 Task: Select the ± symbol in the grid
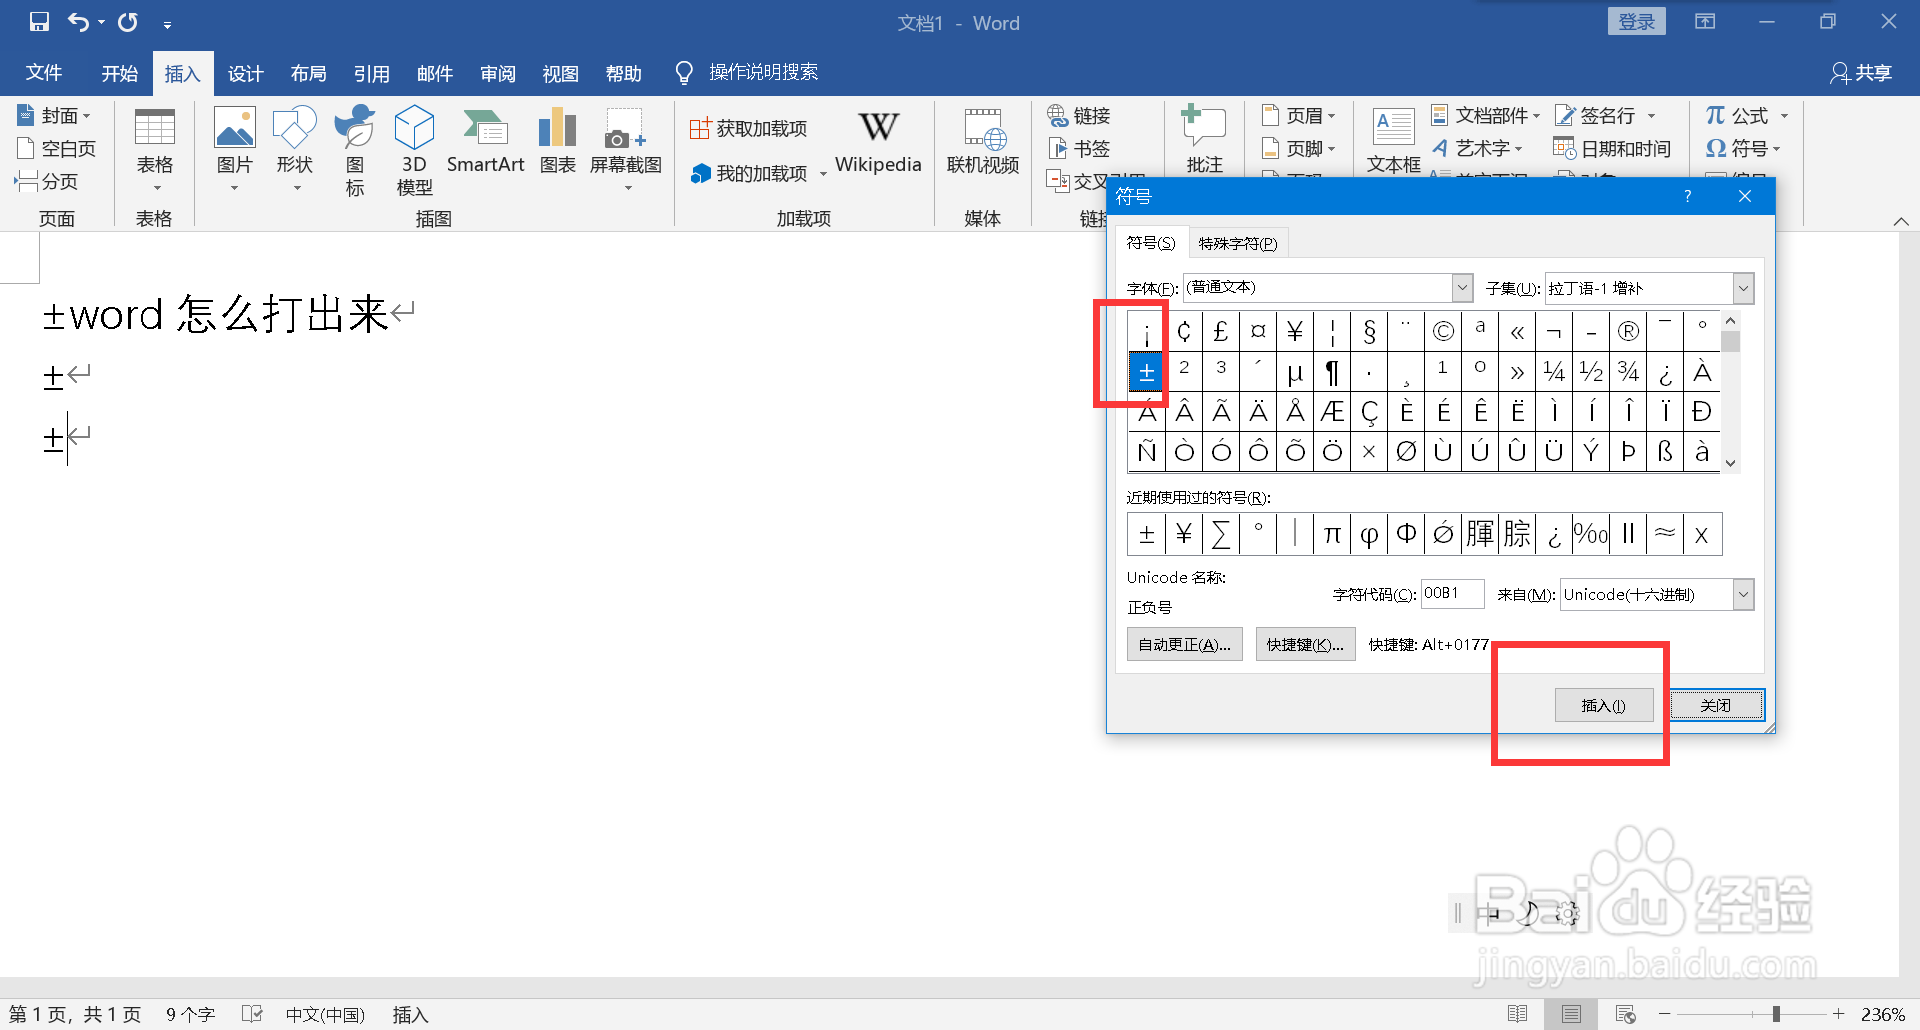[x=1146, y=371]
